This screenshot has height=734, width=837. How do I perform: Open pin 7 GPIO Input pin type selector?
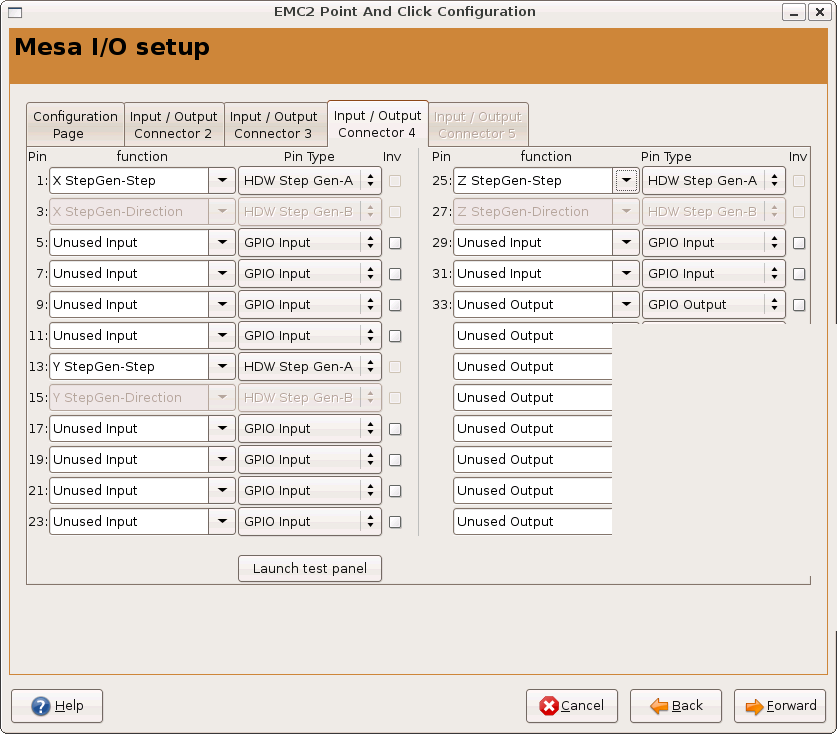(310, 274)
